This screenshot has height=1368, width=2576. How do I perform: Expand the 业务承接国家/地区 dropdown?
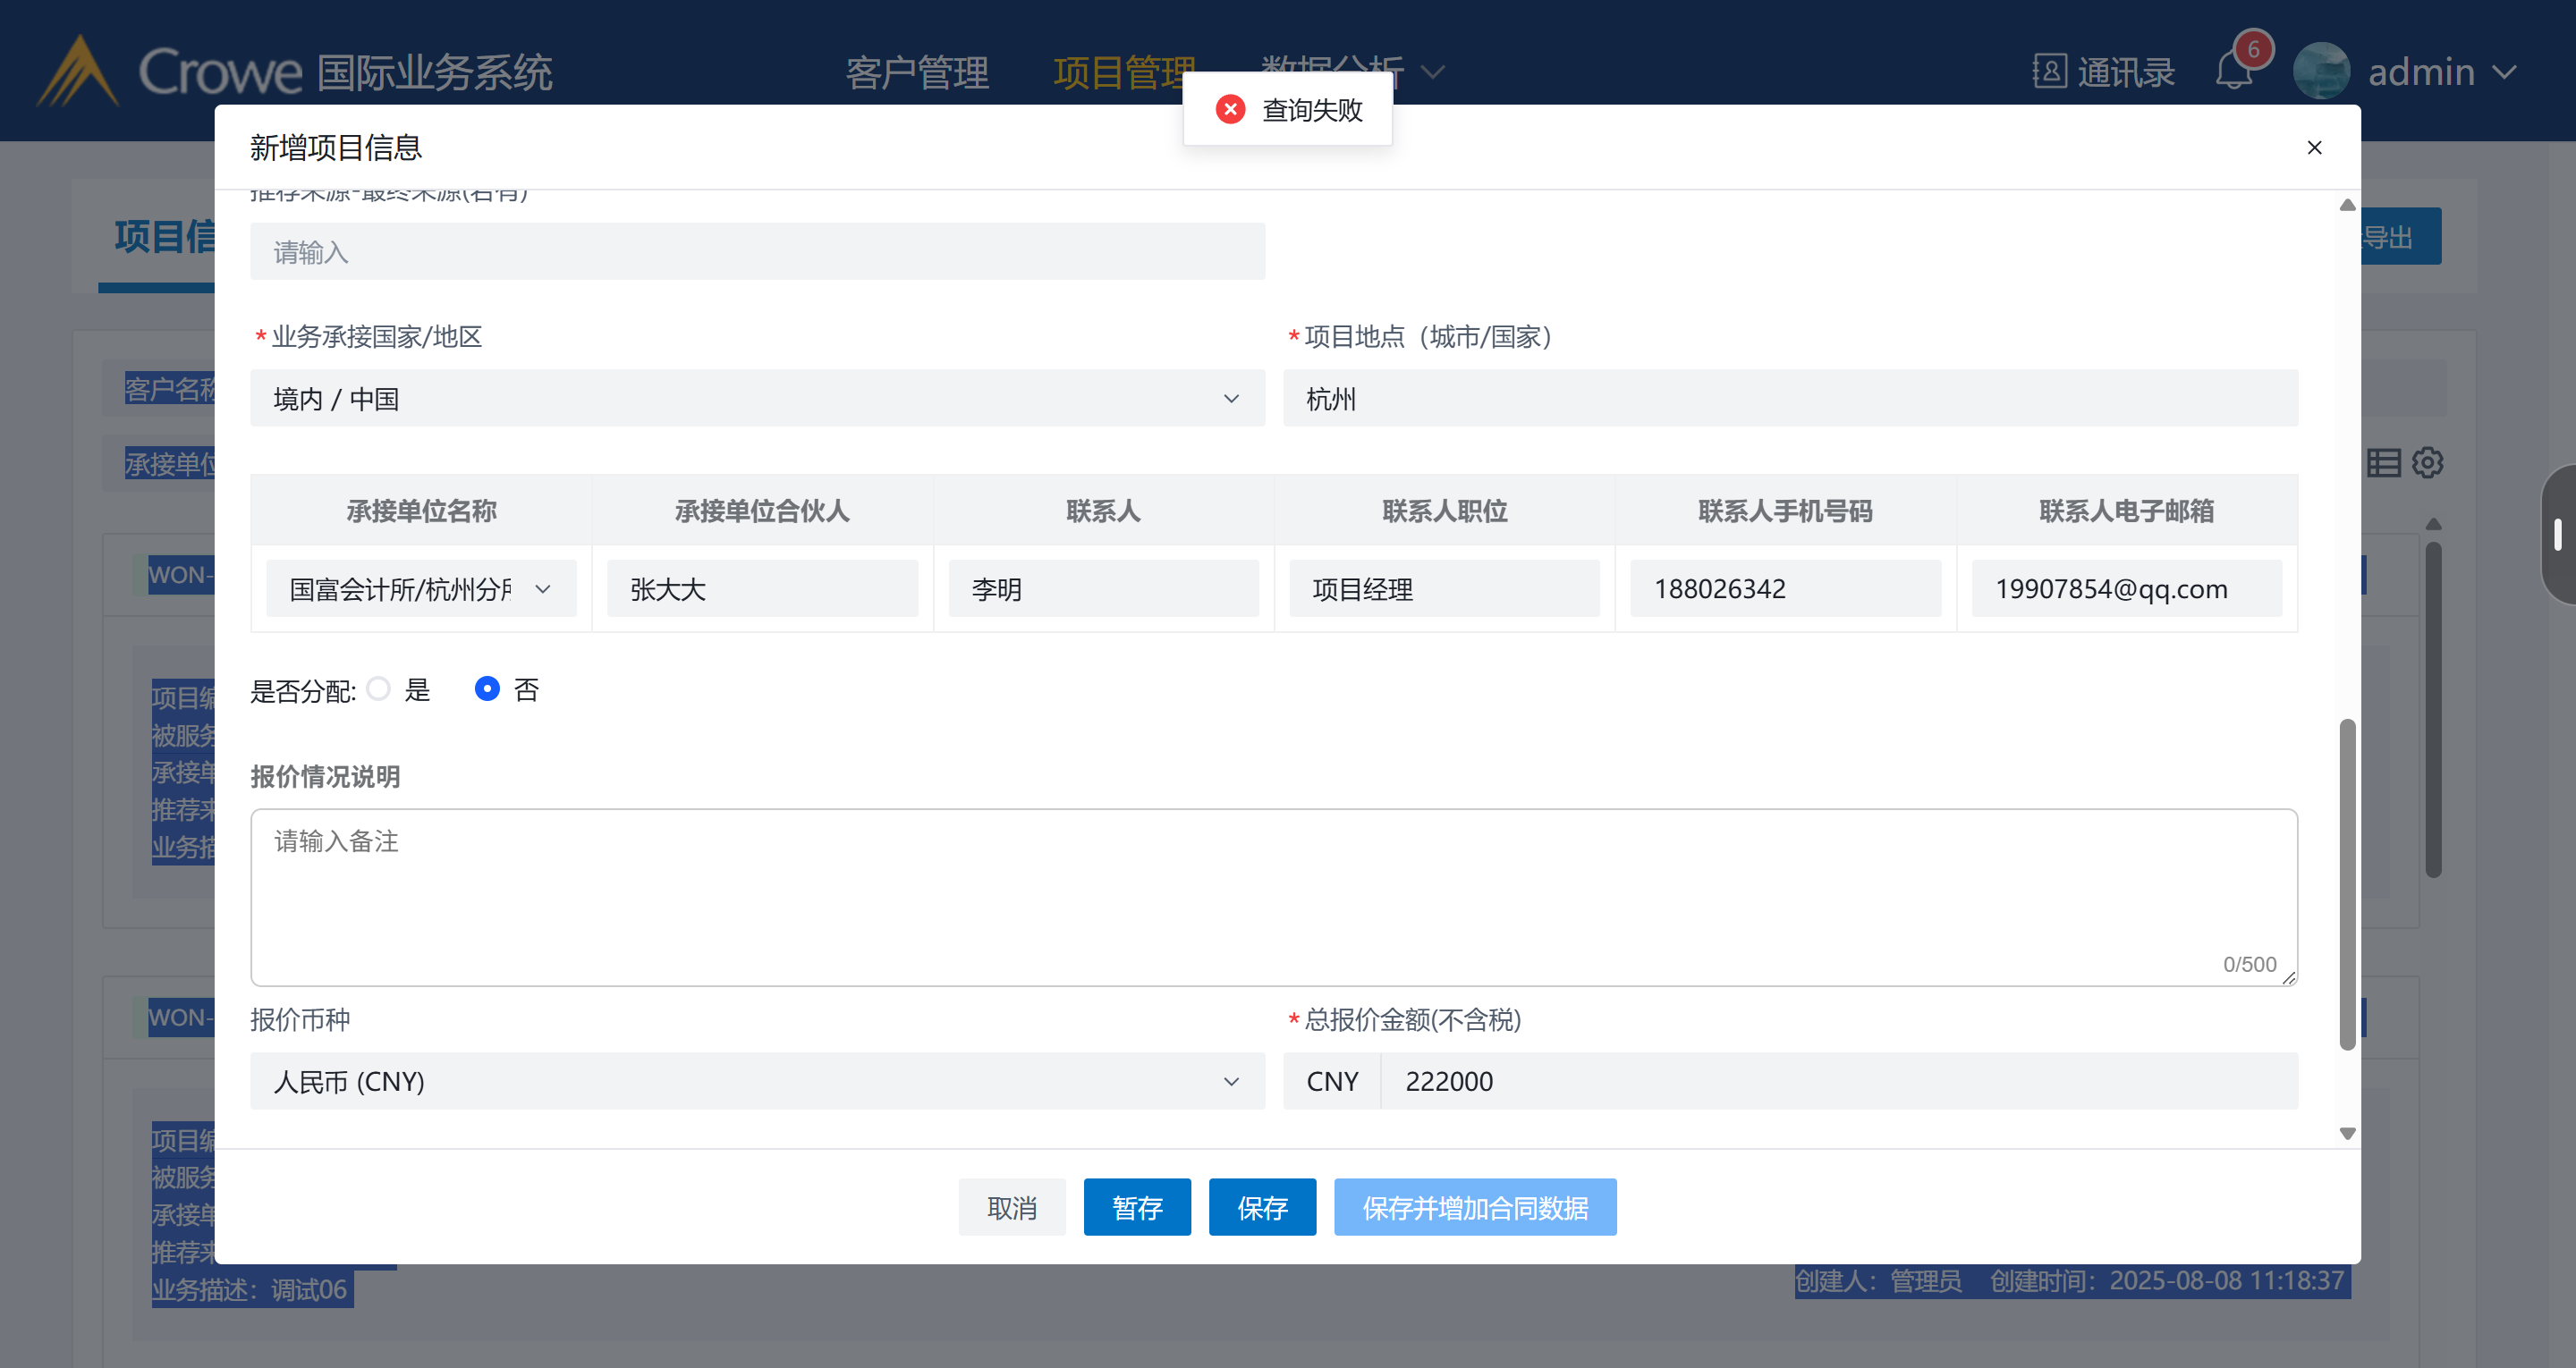click(x=757, y=398)
